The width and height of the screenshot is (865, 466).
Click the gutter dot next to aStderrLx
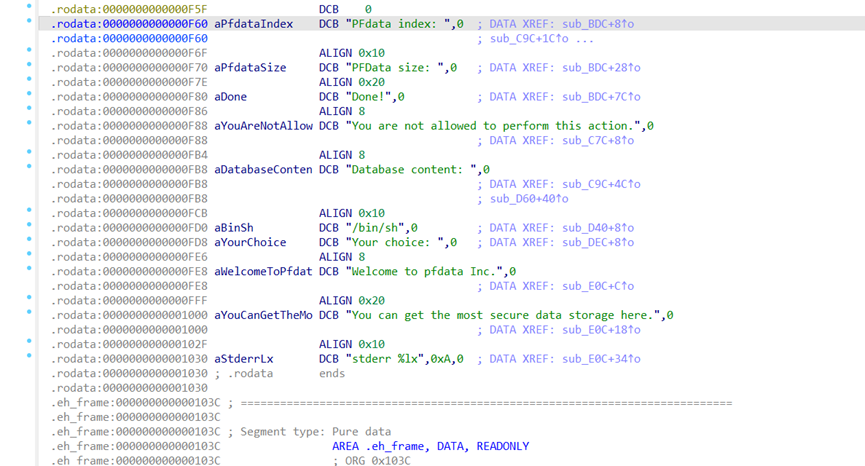pos(30,359)
